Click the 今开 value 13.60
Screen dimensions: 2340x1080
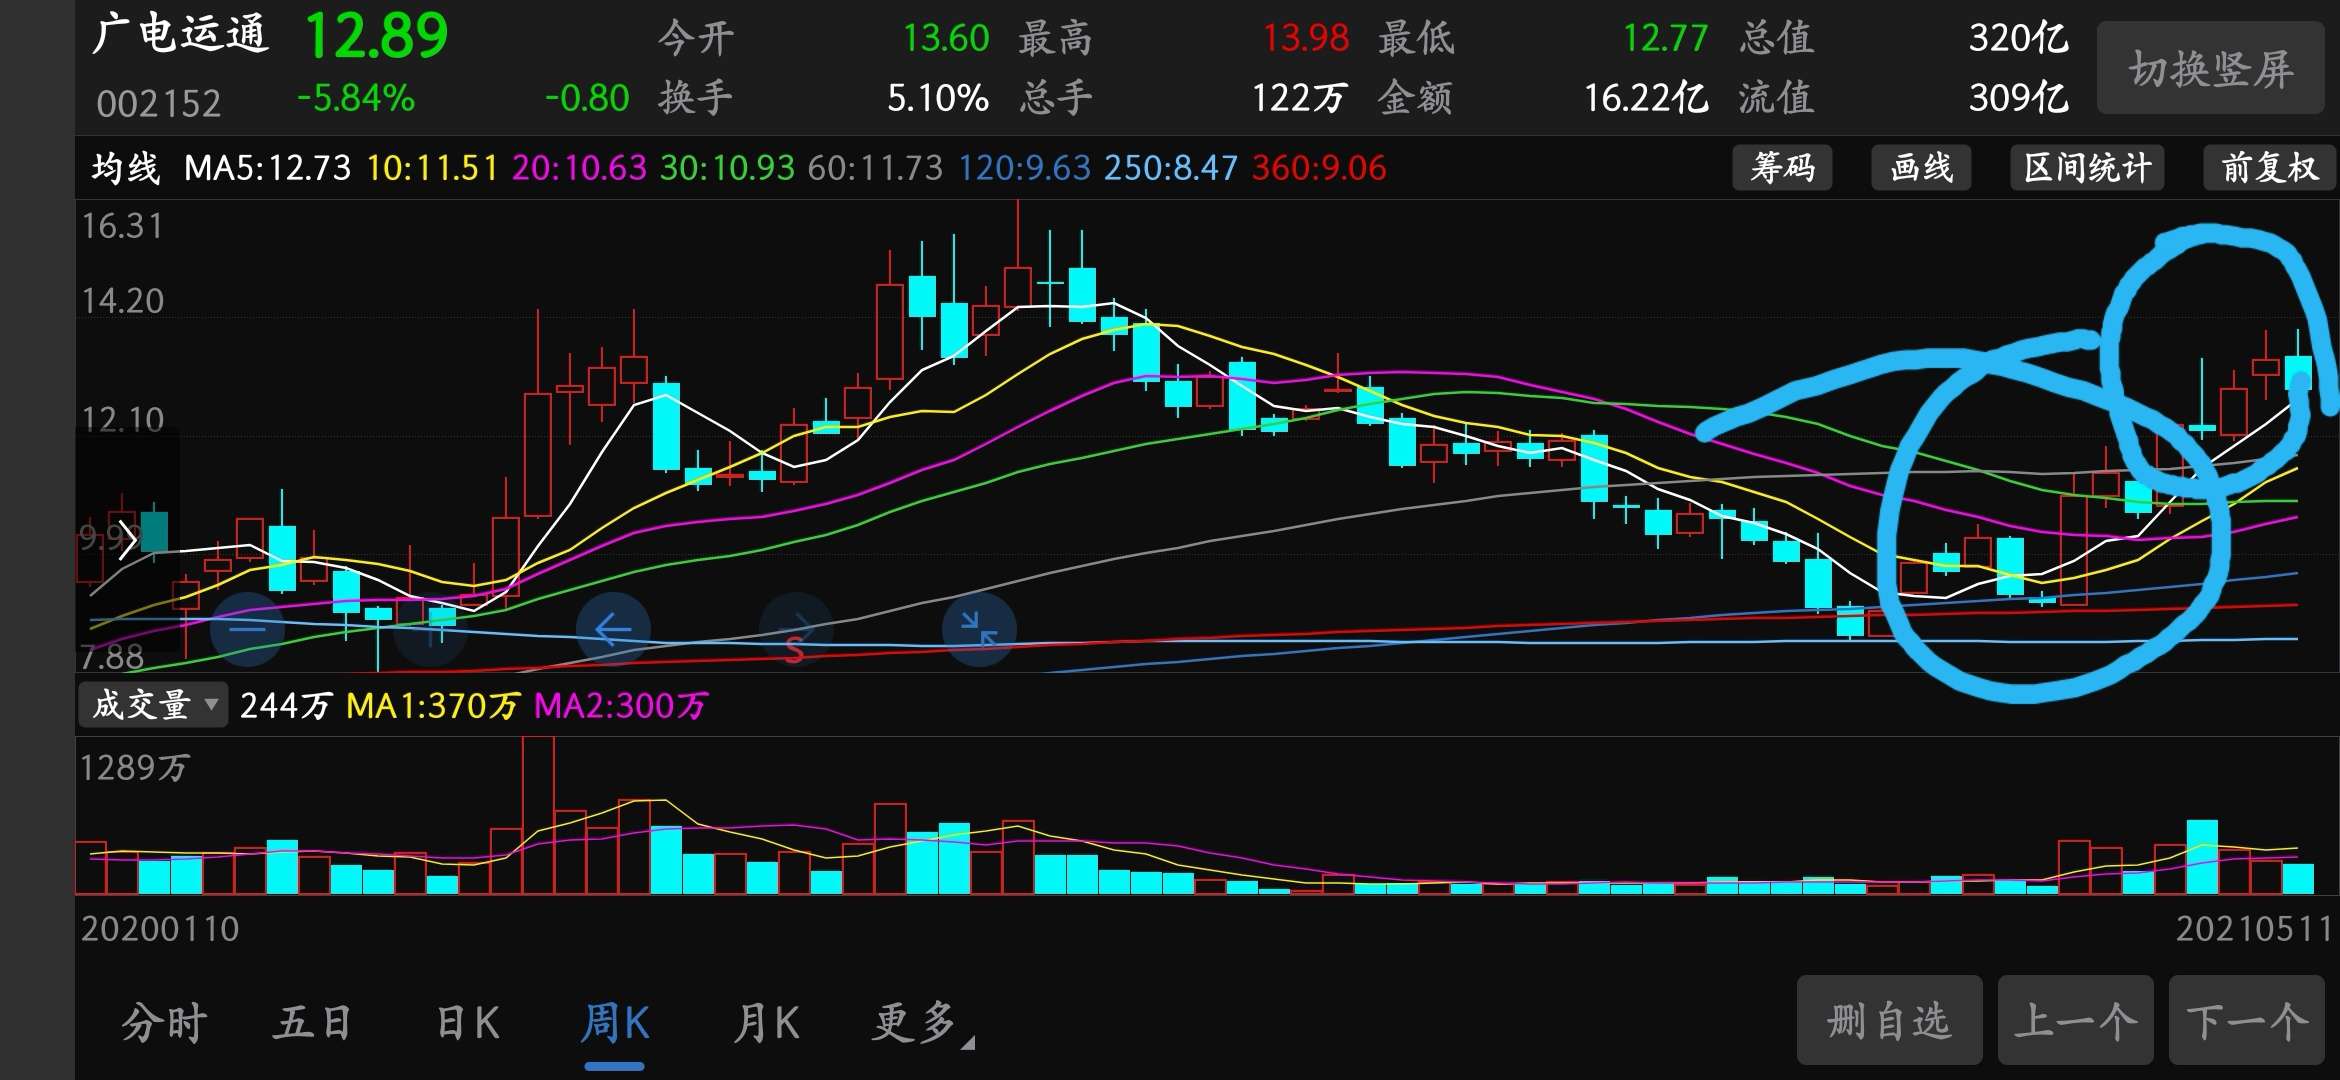point(946,38)
